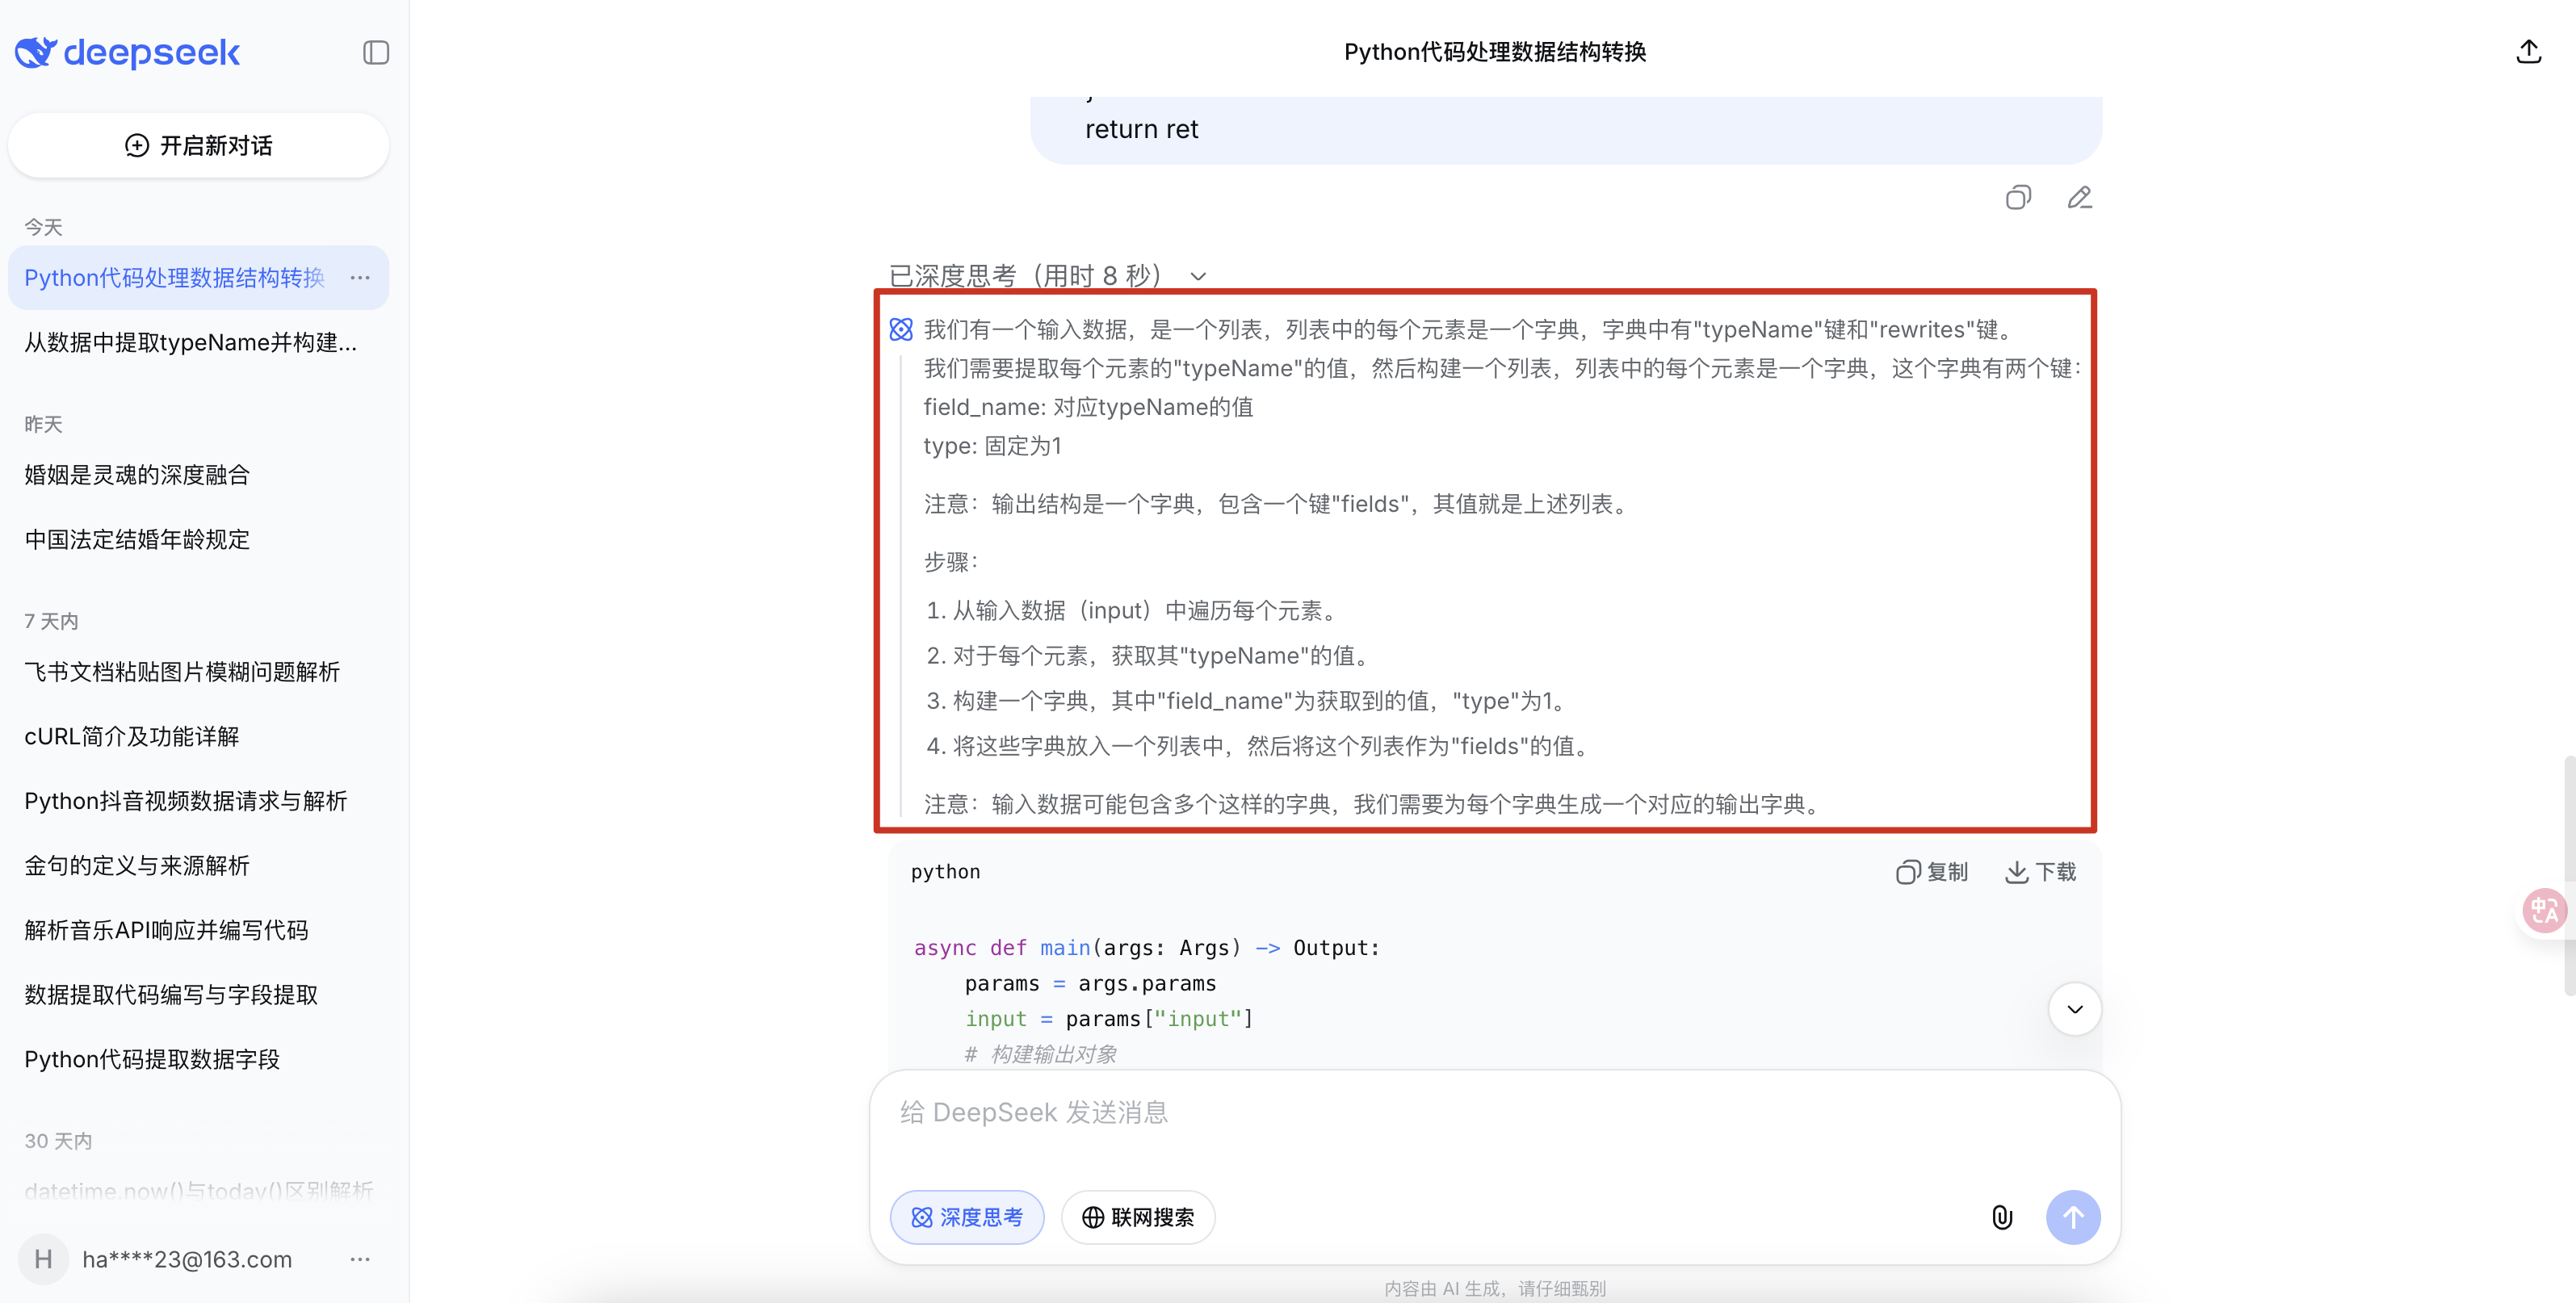Image resolution: width=2576 pixels, height=1303 pixels.
Task: Open chat 婚姻是灵魂的深度融合
Action: [x=137, y=475]
